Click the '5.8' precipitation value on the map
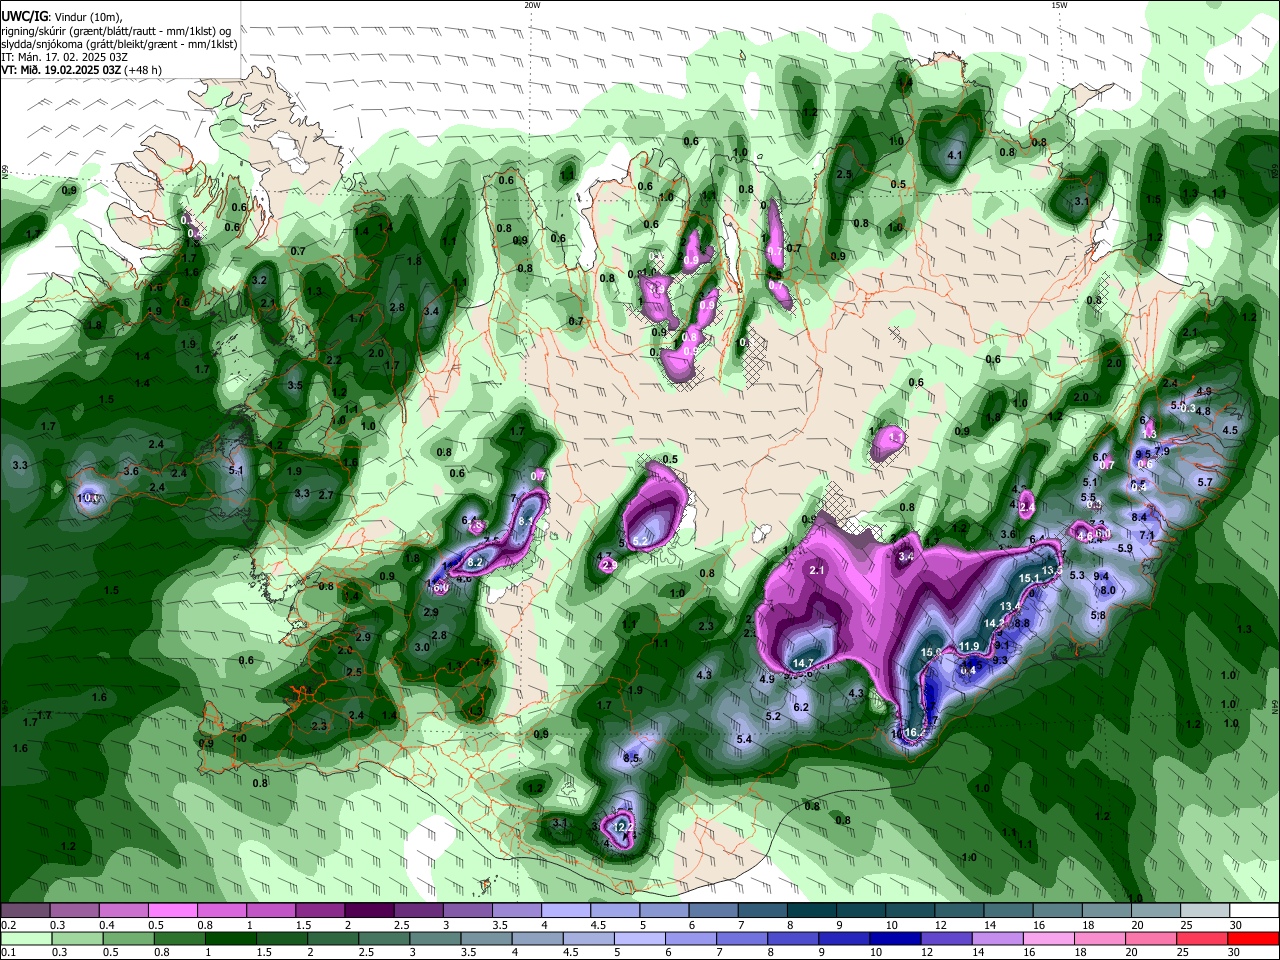The height and width of the screenshot is (960, 1280). [x=1098, y=615]
